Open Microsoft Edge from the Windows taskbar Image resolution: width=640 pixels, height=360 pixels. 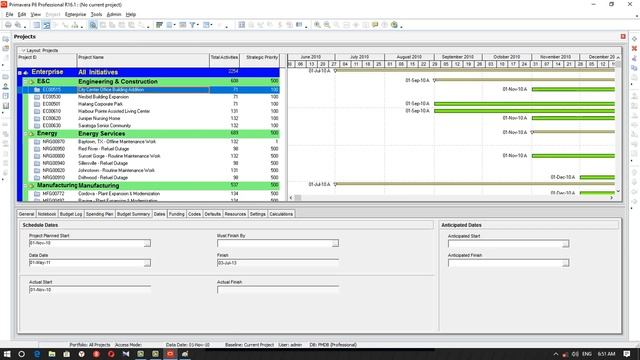37,354
